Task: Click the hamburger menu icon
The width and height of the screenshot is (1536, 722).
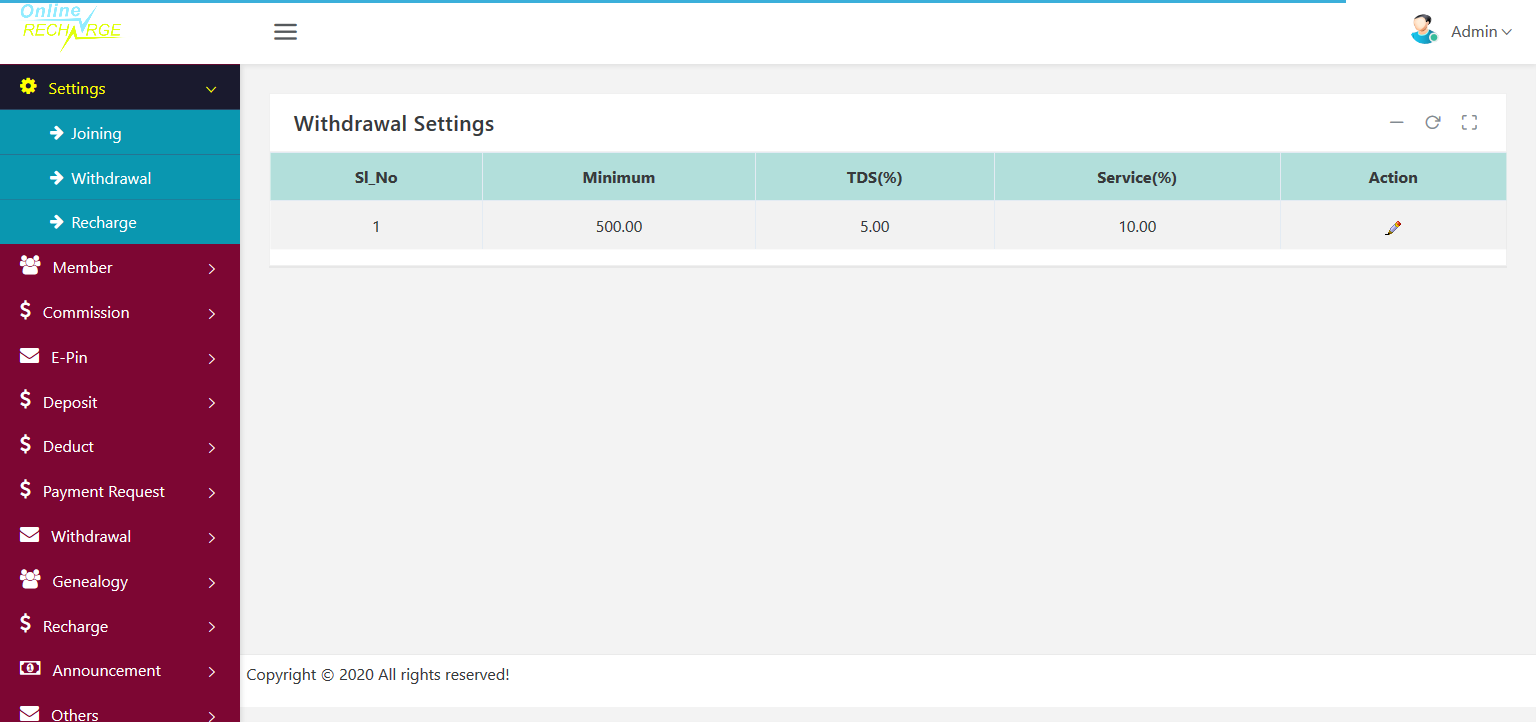Action: 285,32
